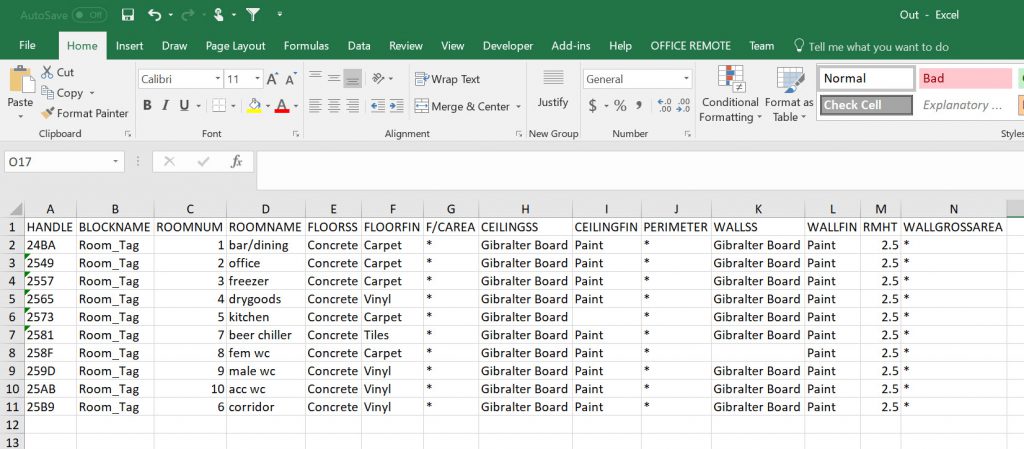This screenshot has height=449, width=1024.
Task: Click the Increase Font Size icon
Action: click(271, 79)
